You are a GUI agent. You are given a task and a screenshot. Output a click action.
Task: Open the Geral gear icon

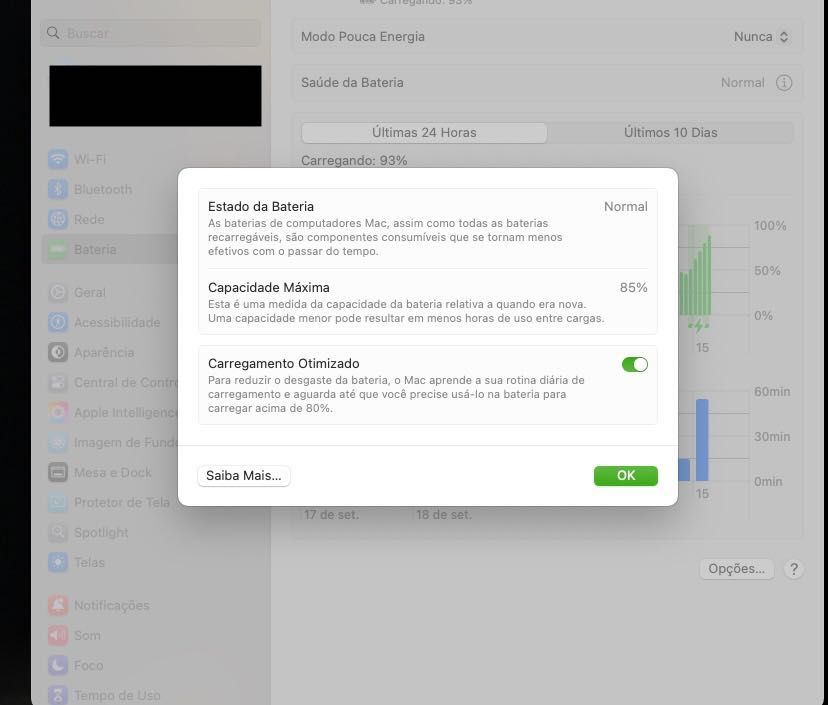click(58, 292)
